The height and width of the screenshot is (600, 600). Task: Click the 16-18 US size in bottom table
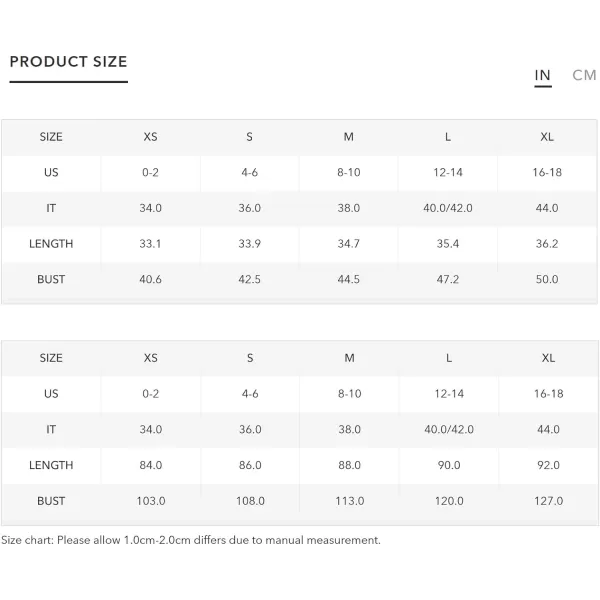coord(548,393)
